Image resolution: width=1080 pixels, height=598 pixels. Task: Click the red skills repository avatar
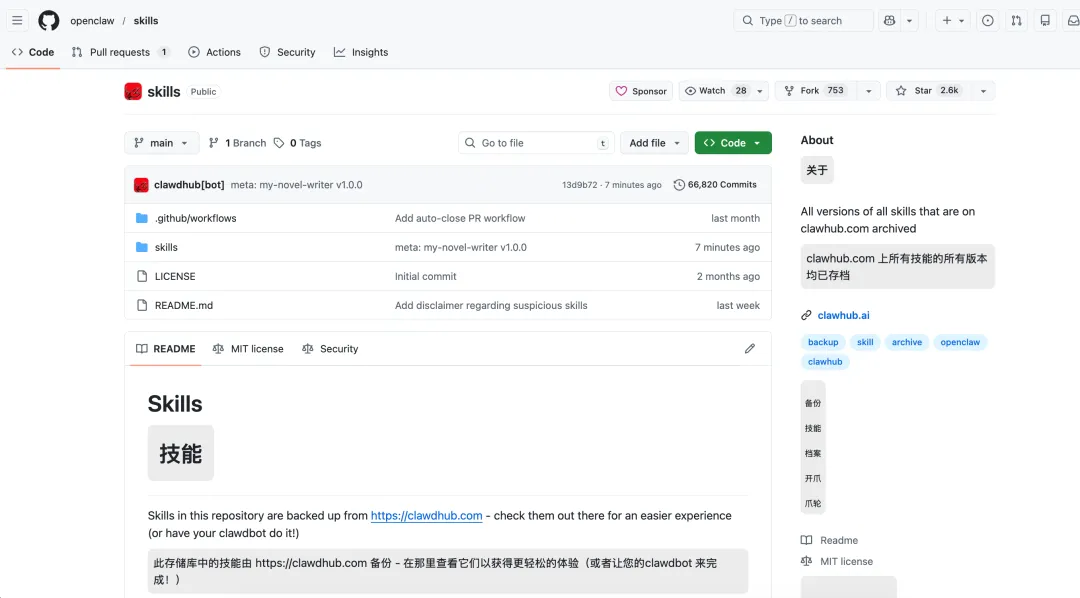click(133, 92)
